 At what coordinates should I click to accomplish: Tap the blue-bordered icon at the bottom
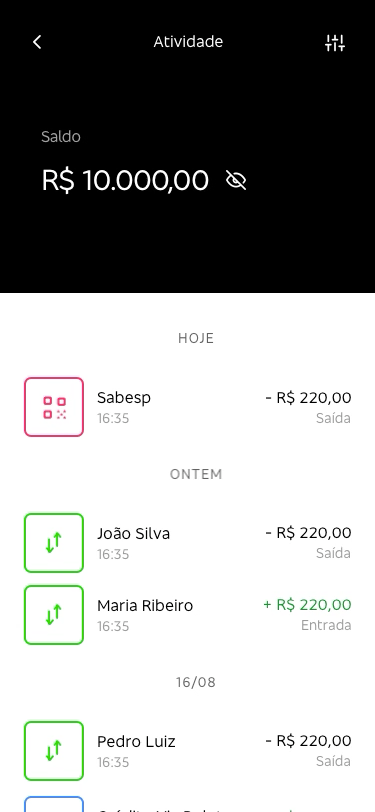click(x=54, y=804)
